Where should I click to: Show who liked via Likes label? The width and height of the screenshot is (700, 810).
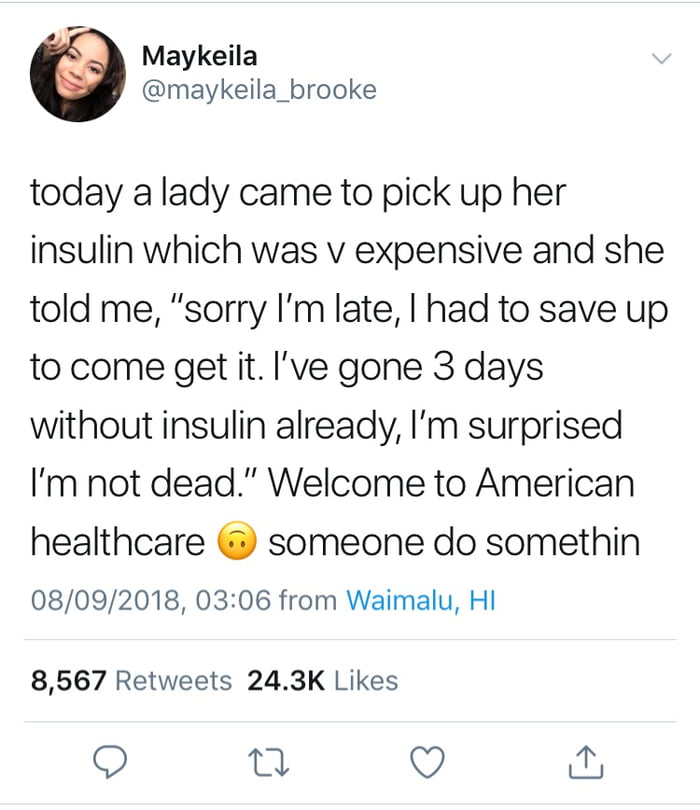point(366,681)
